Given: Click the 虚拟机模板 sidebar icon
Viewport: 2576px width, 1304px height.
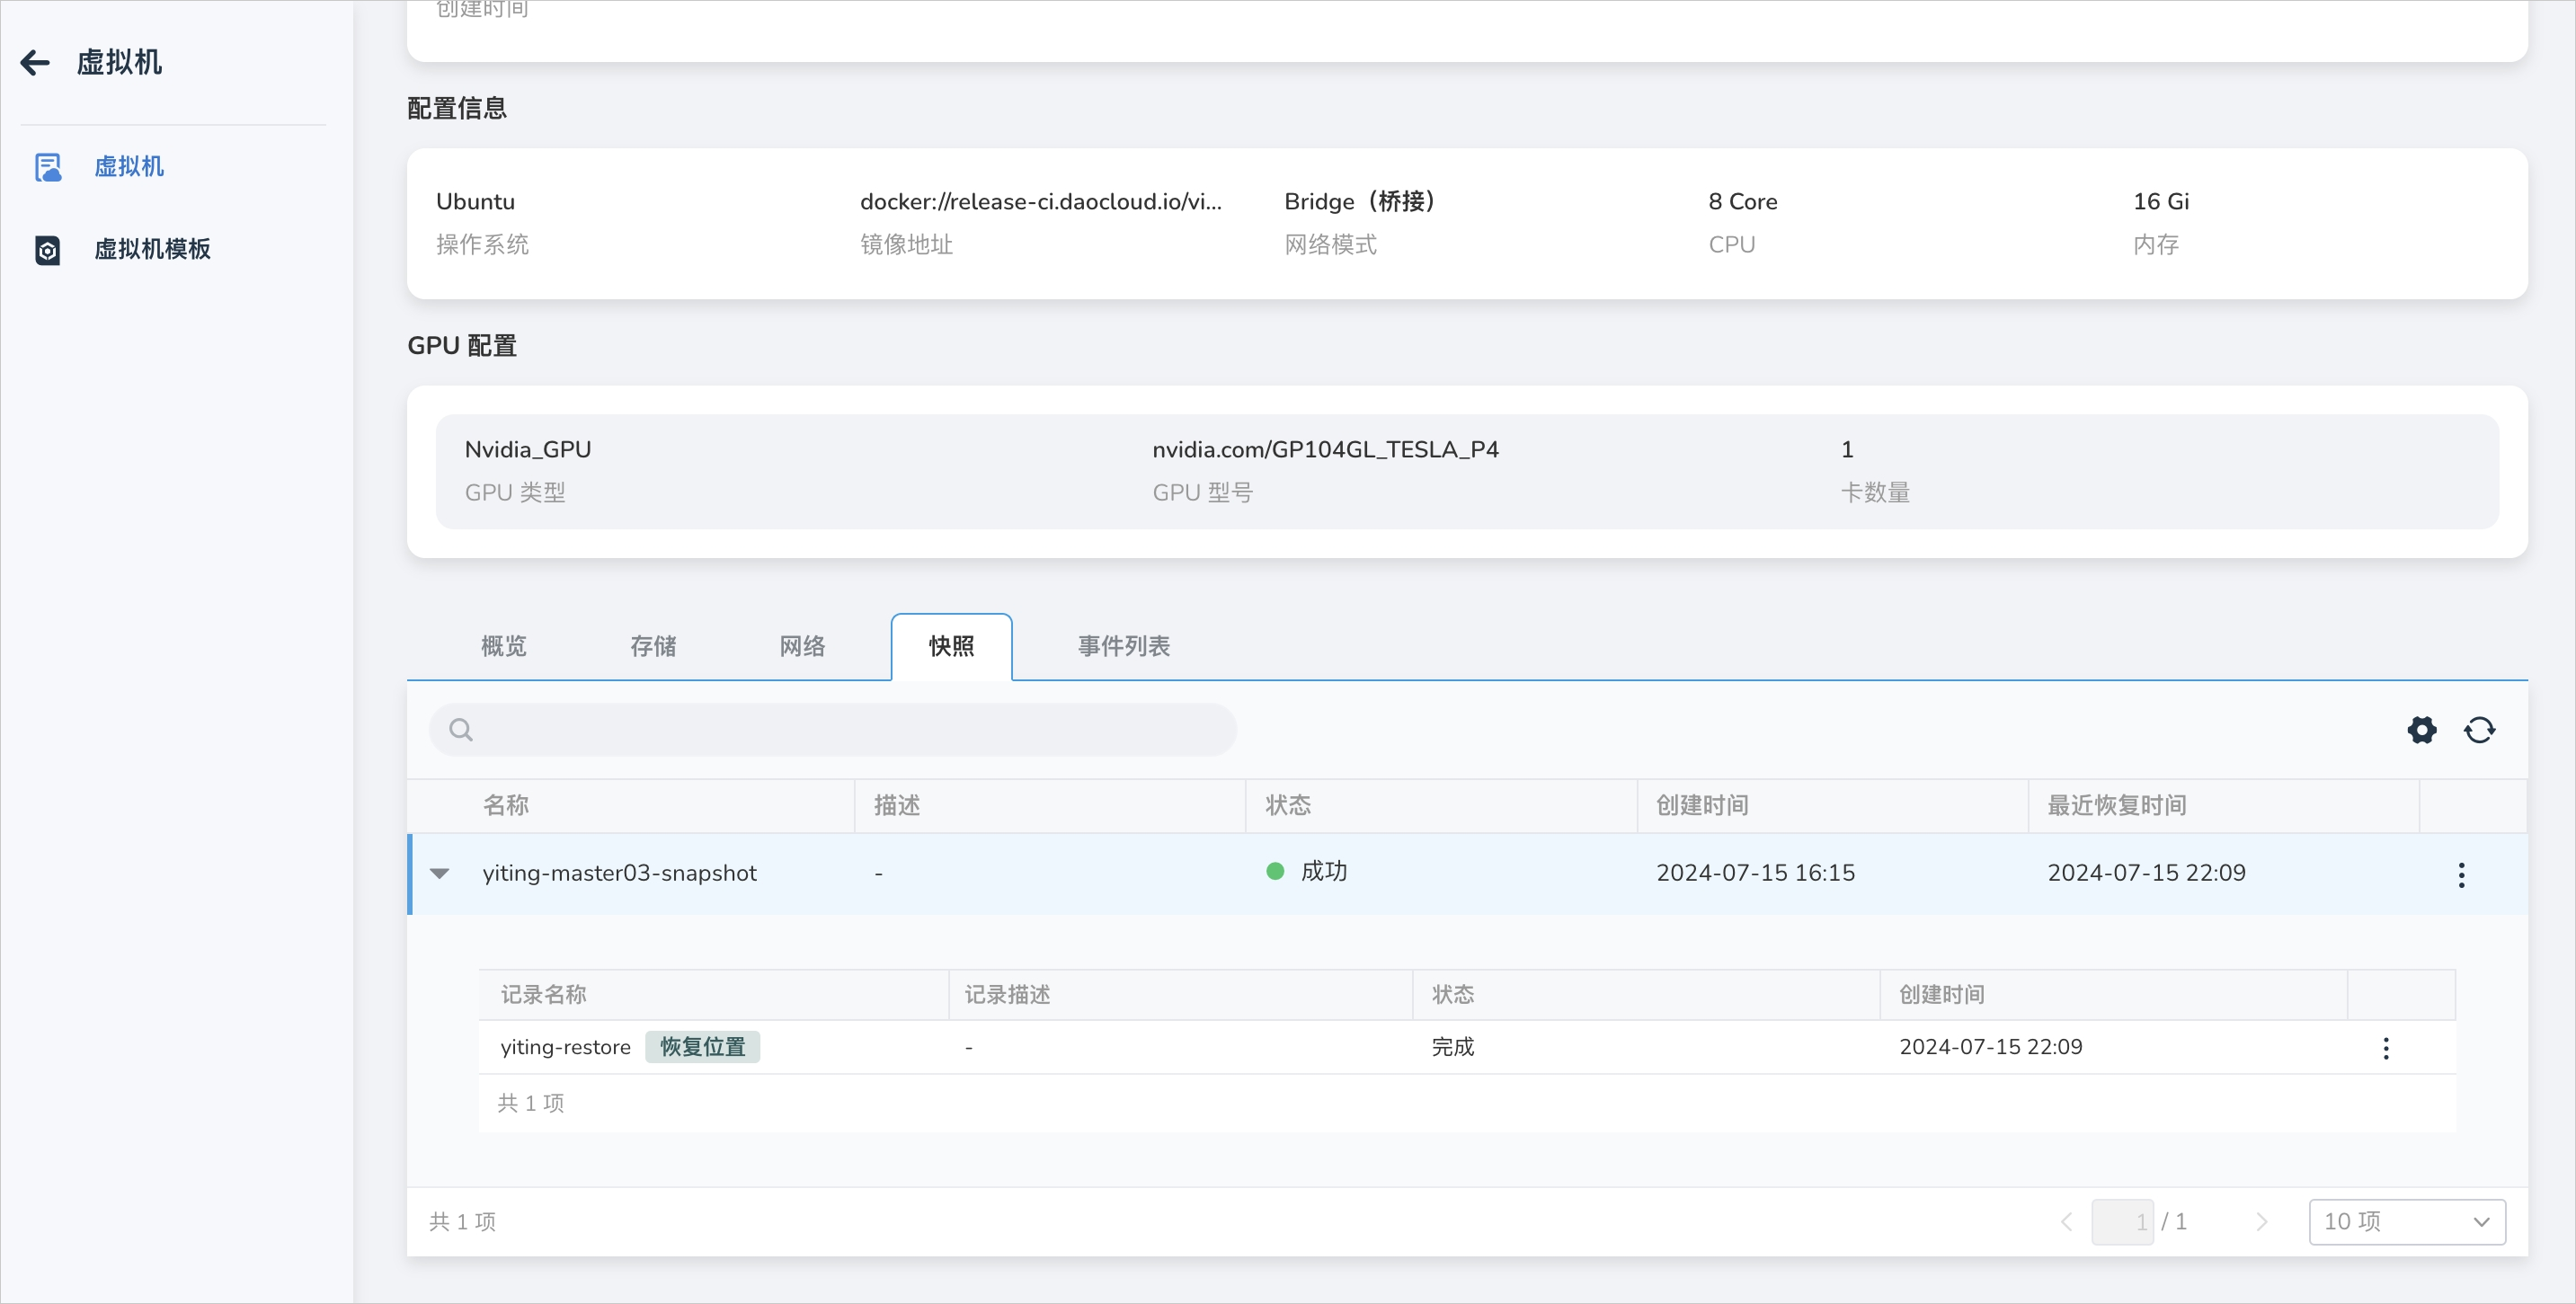Looking at the screenshot, I should coord(48,250).
